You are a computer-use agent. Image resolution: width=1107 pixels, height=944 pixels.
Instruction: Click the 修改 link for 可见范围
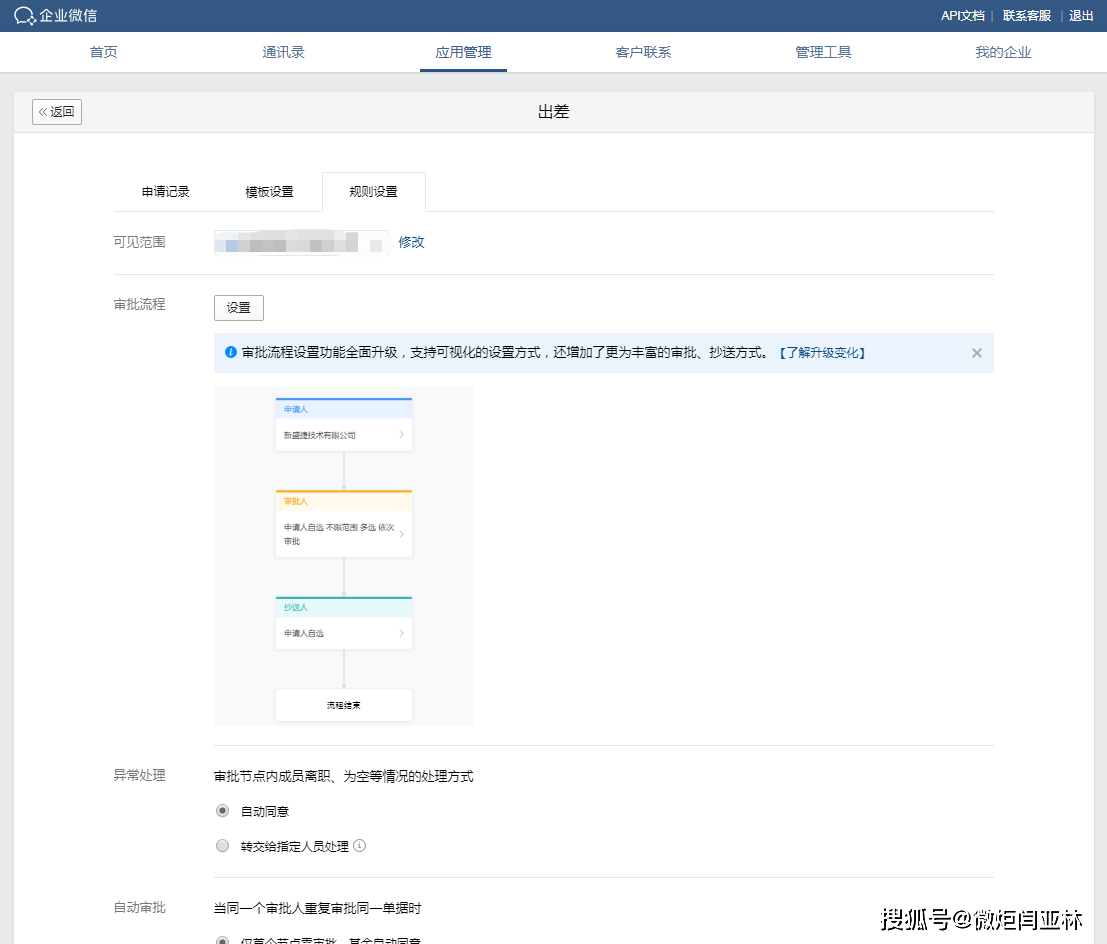(412, 242)
